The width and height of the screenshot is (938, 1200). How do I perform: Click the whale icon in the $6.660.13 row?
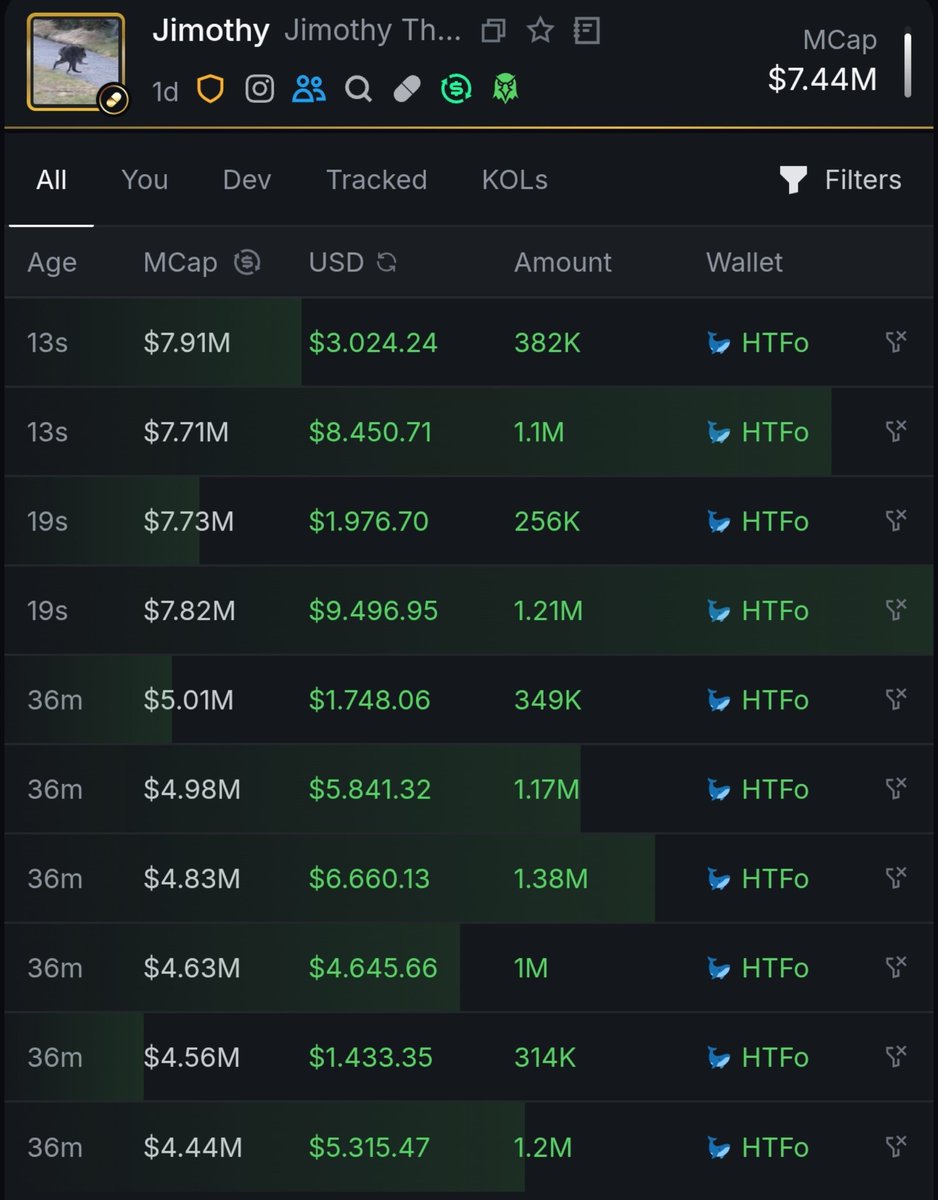pyautogui.click(x=719, y=880)
